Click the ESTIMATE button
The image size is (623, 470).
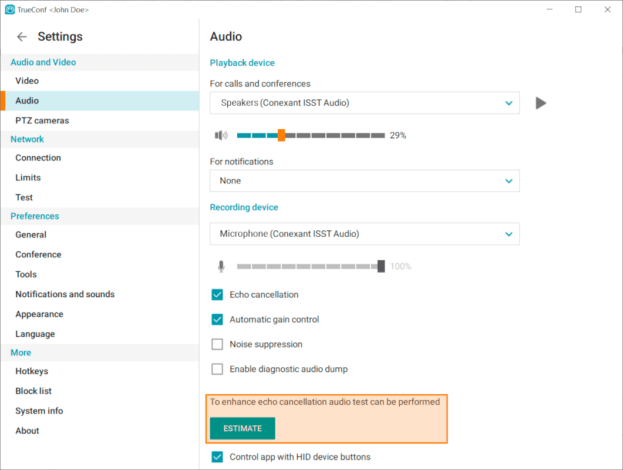[x=242, y=428]
